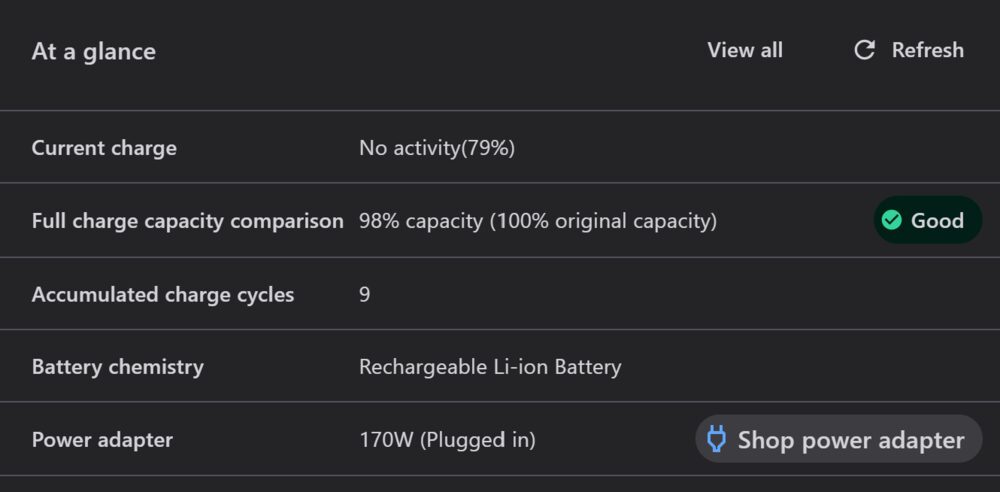Screen dimensions: 1000x492
Task: Click the No activity(79%) value
Action: point(437,148)
